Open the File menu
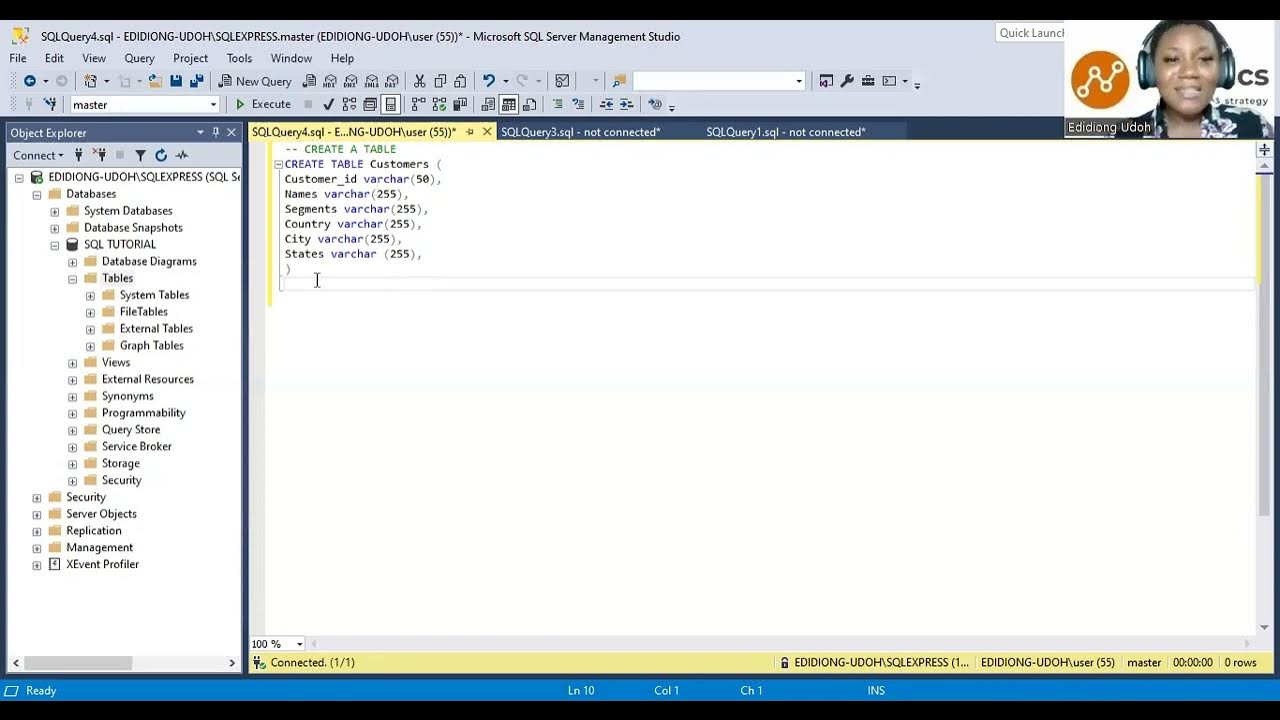The image size is (1280, 720). click(18, 58)
